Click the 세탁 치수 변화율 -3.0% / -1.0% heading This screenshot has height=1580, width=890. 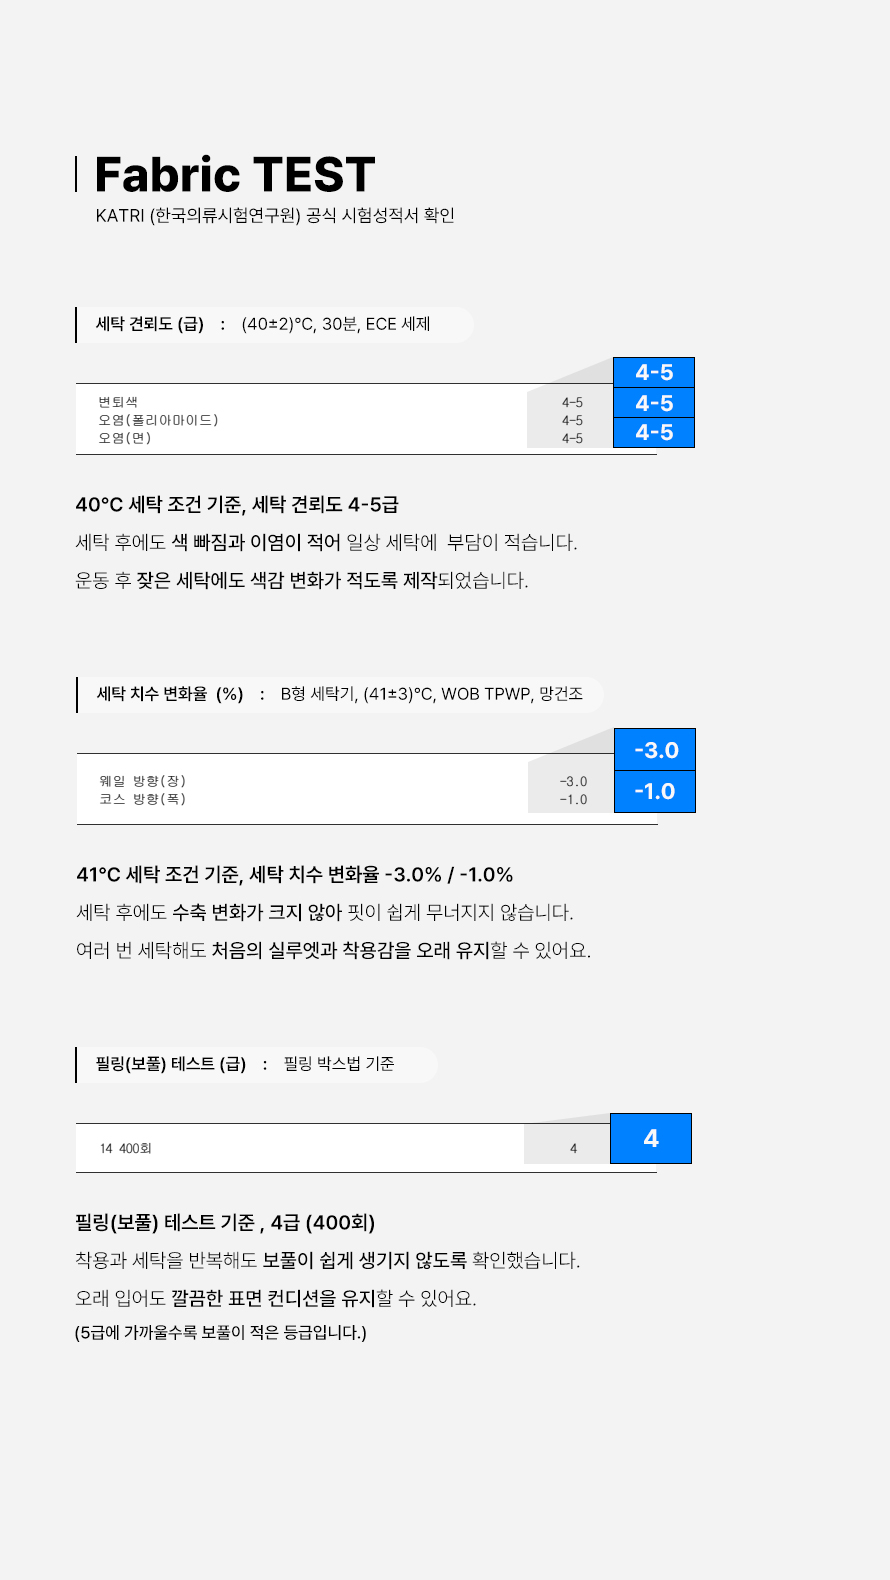click(295, 874)
